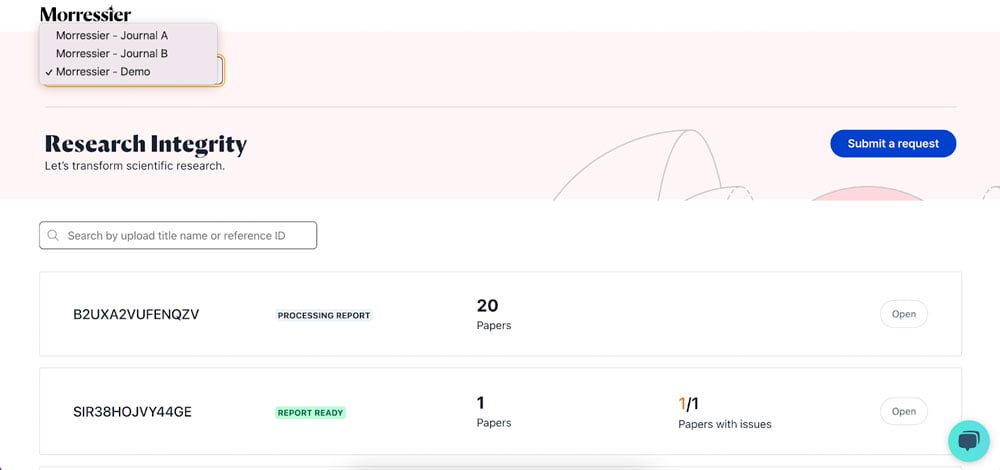The image size is (1000, 470).
Task: Click the 20 Papers count
Action: (494, 314)
